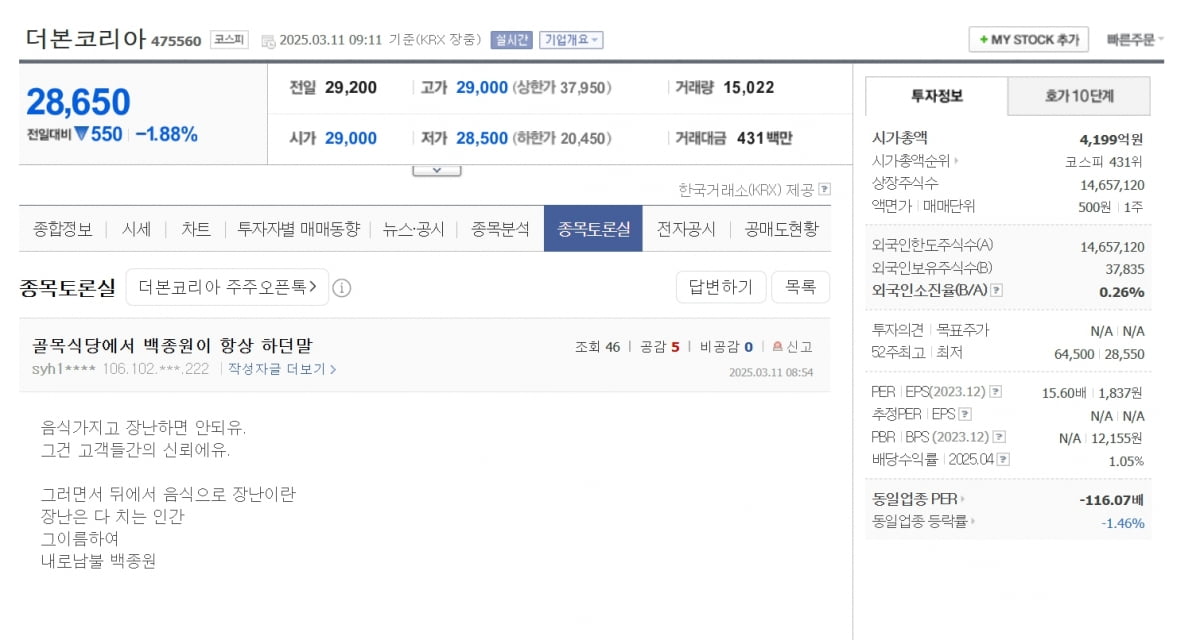This screenshot has width=1200, height=640.
Task: Click author ID syh1****
Action: click(64, 369)
